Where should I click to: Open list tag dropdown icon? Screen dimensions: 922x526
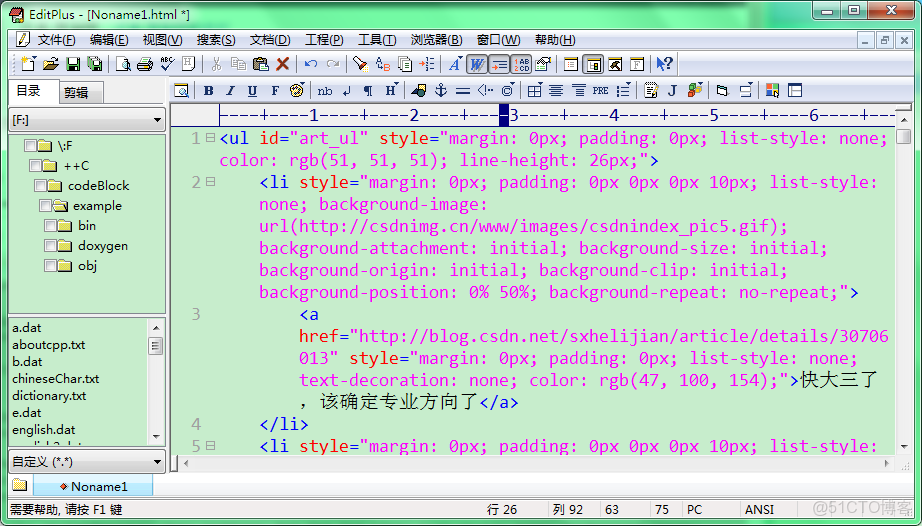623,91
